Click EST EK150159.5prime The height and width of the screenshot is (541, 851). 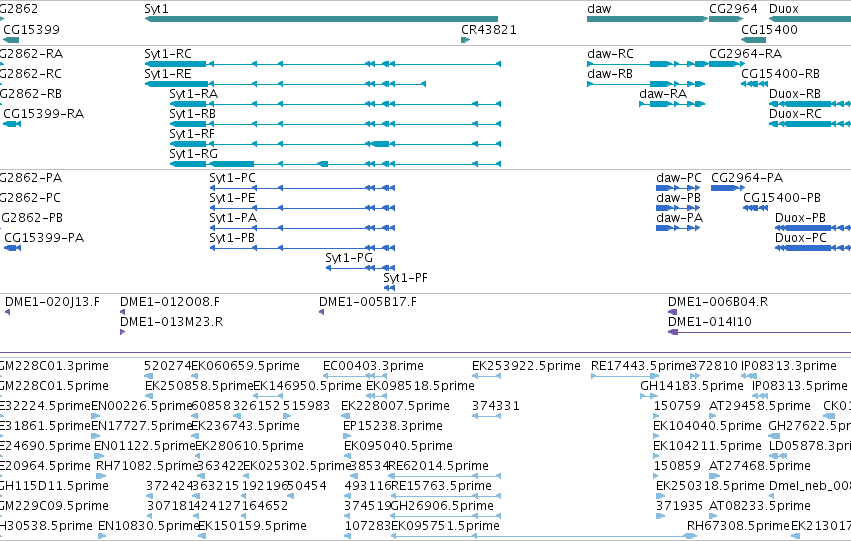click(x=202, y=536)
